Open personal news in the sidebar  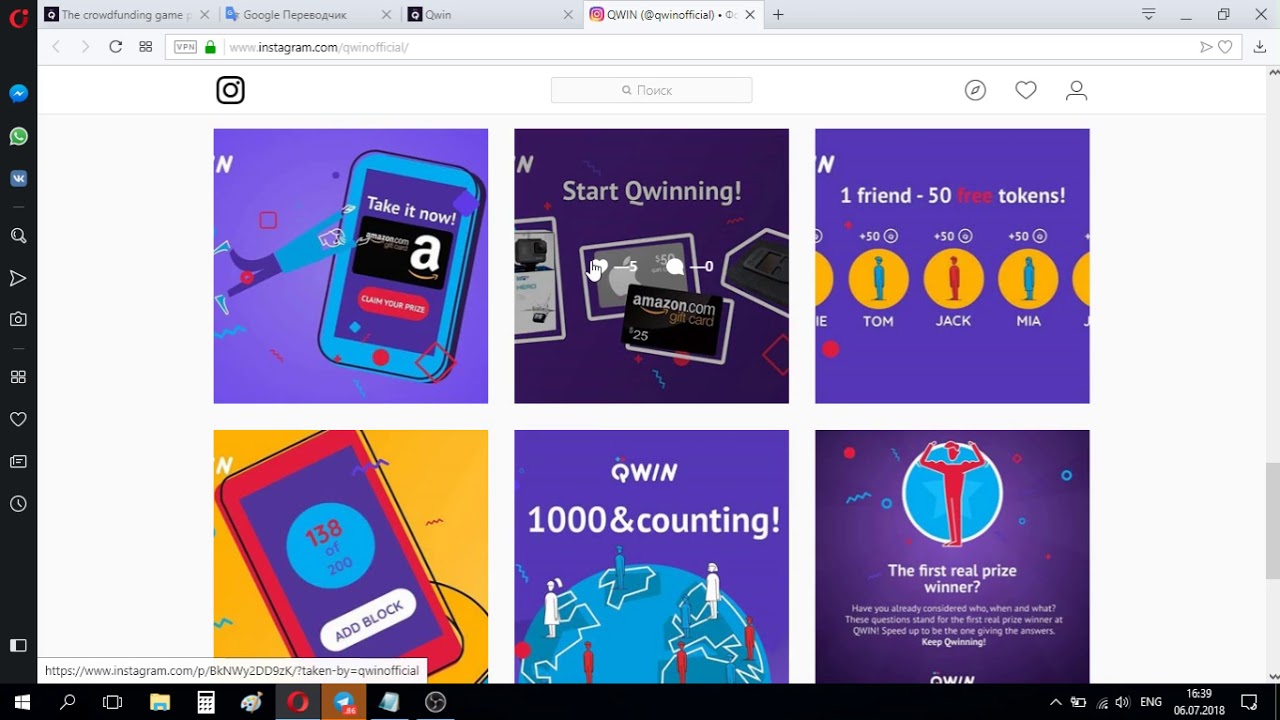18,461
